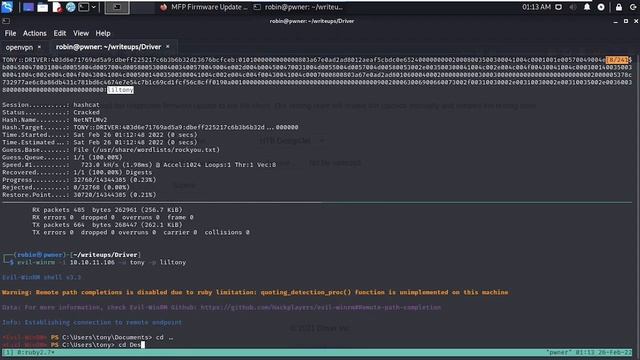Click the rockyou.txt wordlist path
The width and height of the screenshot is (640, 360).
(157, 150)
